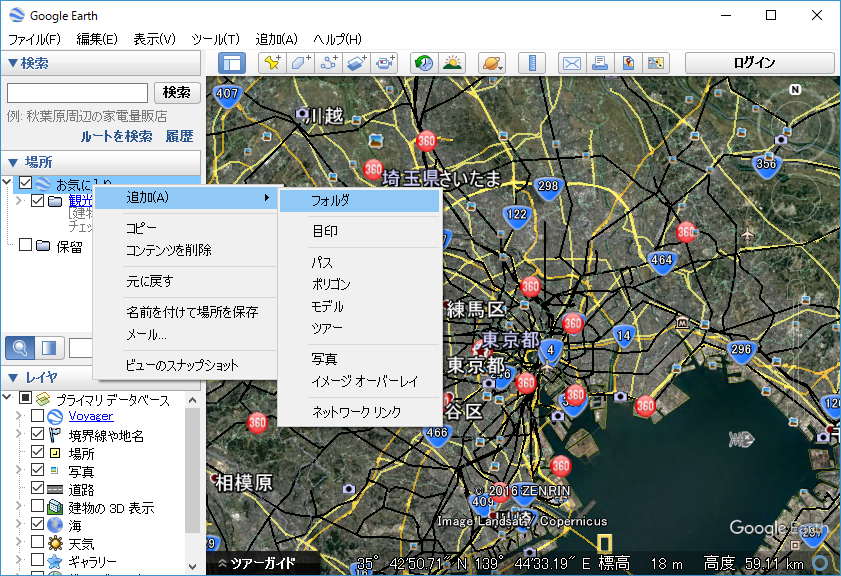Uncheck the 境界線や地名 layer
This screenshot has width=841, height=576.
[38, 433]
